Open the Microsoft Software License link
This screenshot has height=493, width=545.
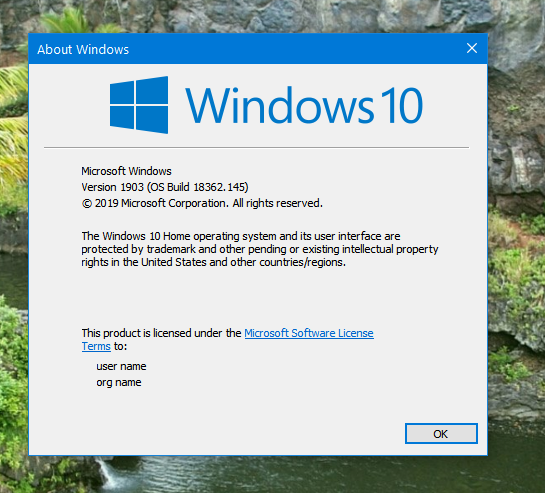click(309, 333)
